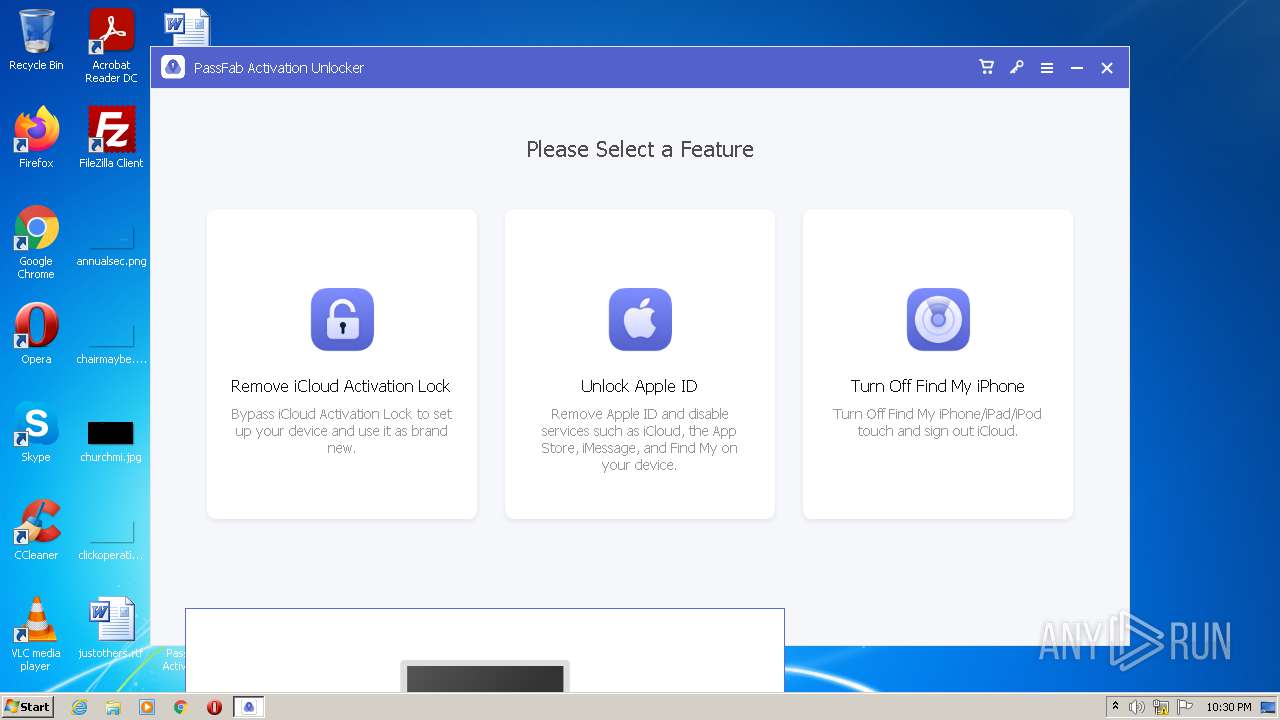The width and height of the screenshot is (1280, 720).
Task: Select justothers.rtf document on desktop
Action: pyautogui.click(x=111, y=628)
